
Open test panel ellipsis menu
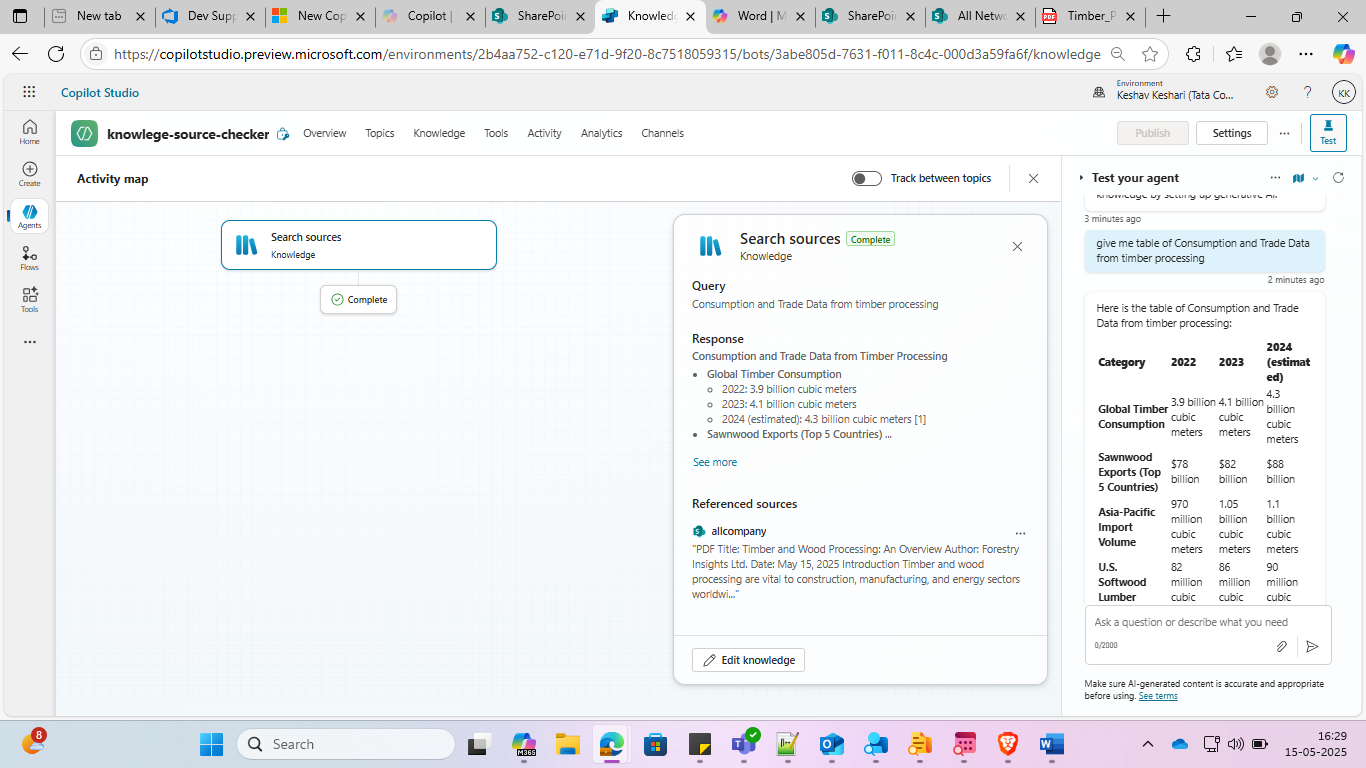click(x=1275, y=178)
